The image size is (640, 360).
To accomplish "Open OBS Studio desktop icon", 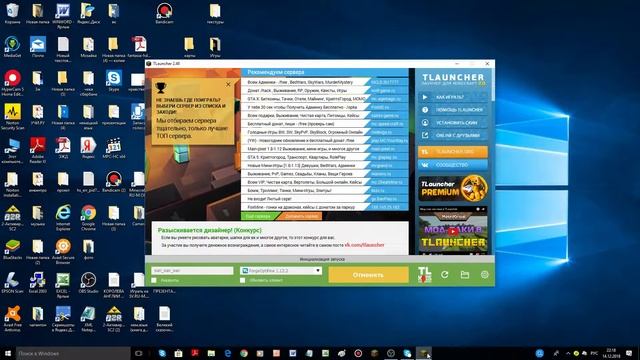I will coord(88,282).
